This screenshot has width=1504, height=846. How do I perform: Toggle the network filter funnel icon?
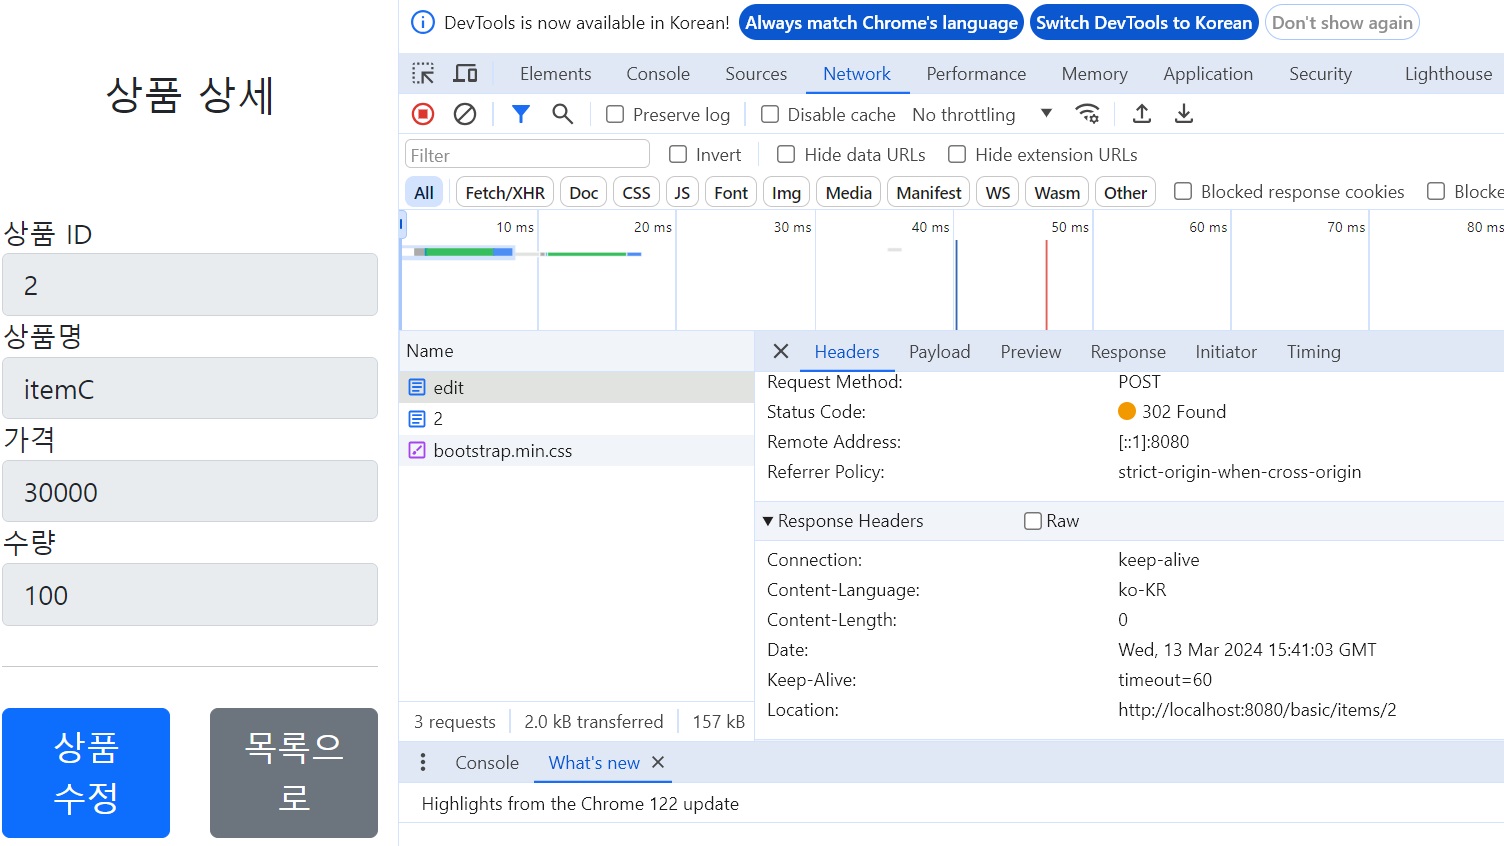[x=520, y=114]
